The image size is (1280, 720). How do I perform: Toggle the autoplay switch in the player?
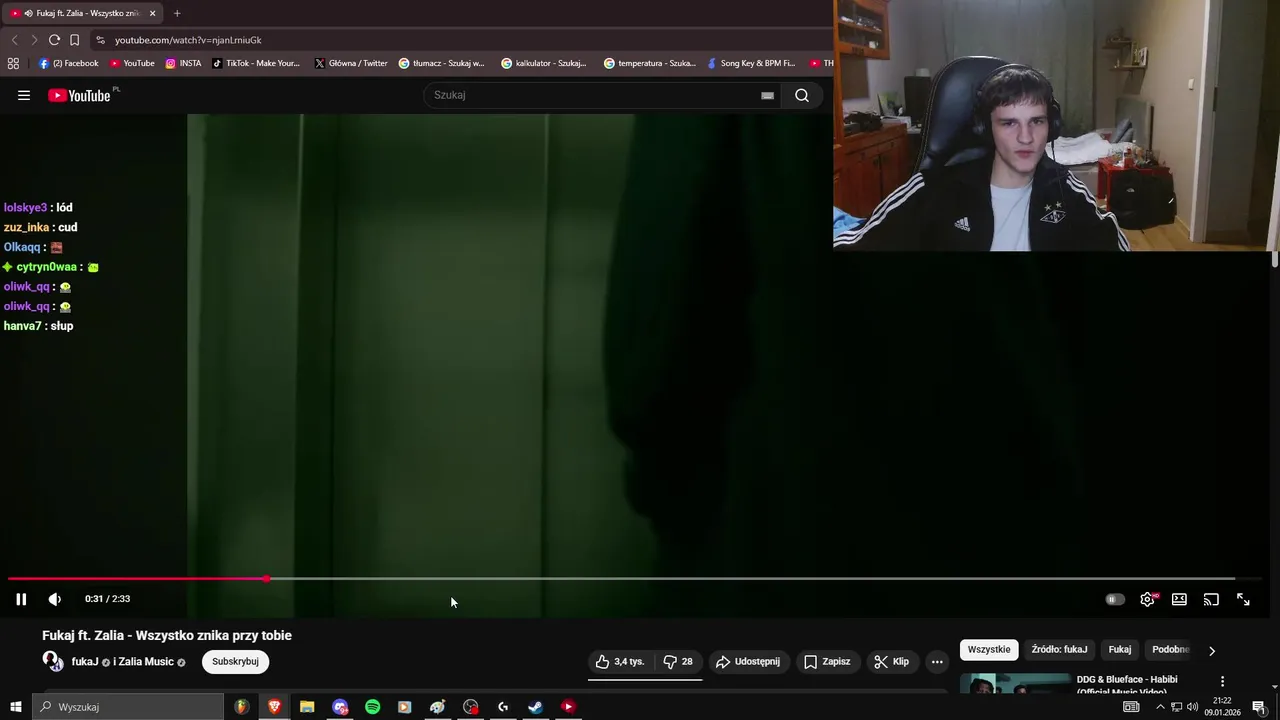(1115, 599)
